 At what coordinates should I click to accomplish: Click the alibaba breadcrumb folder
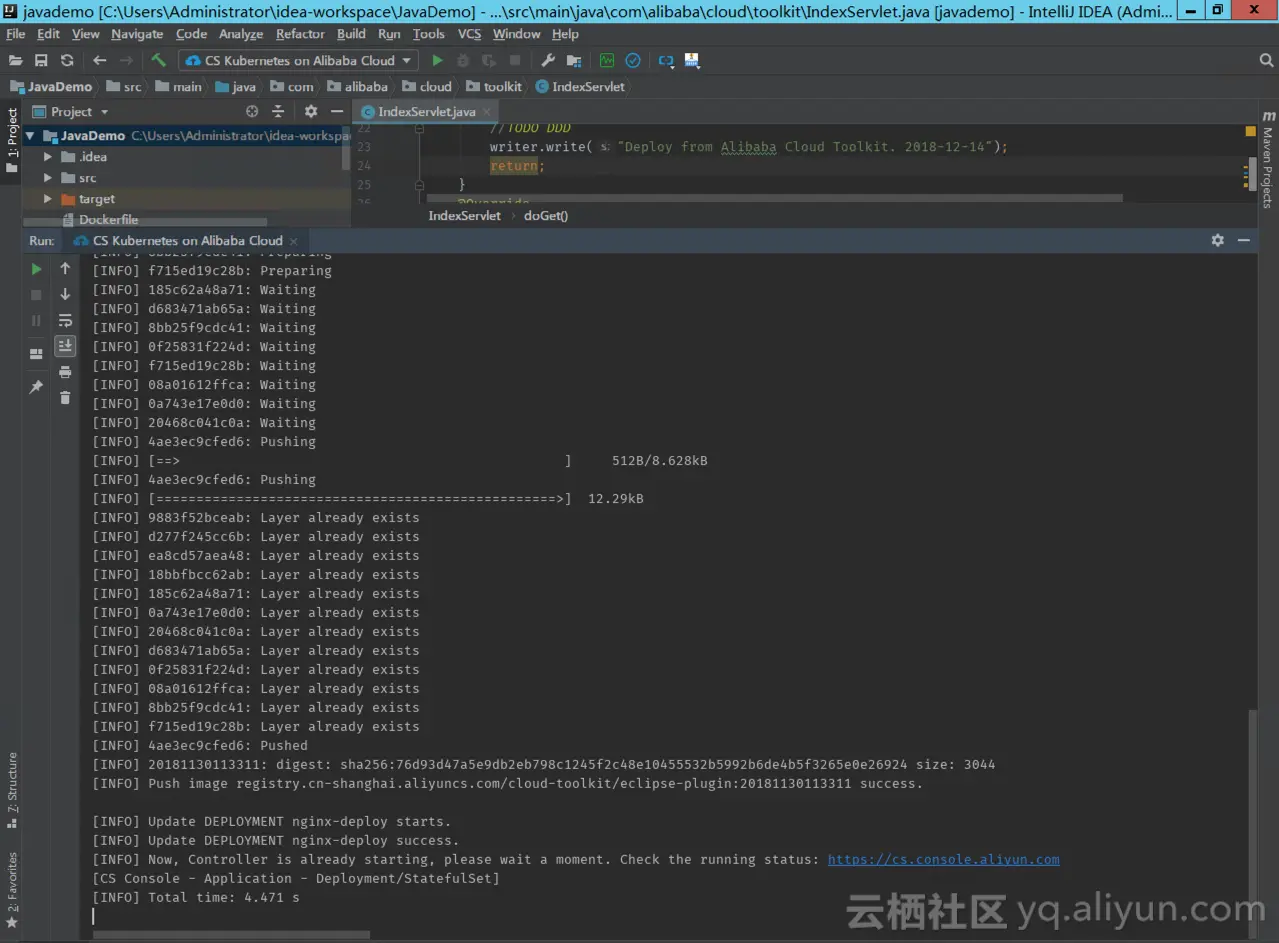point(358,87)
